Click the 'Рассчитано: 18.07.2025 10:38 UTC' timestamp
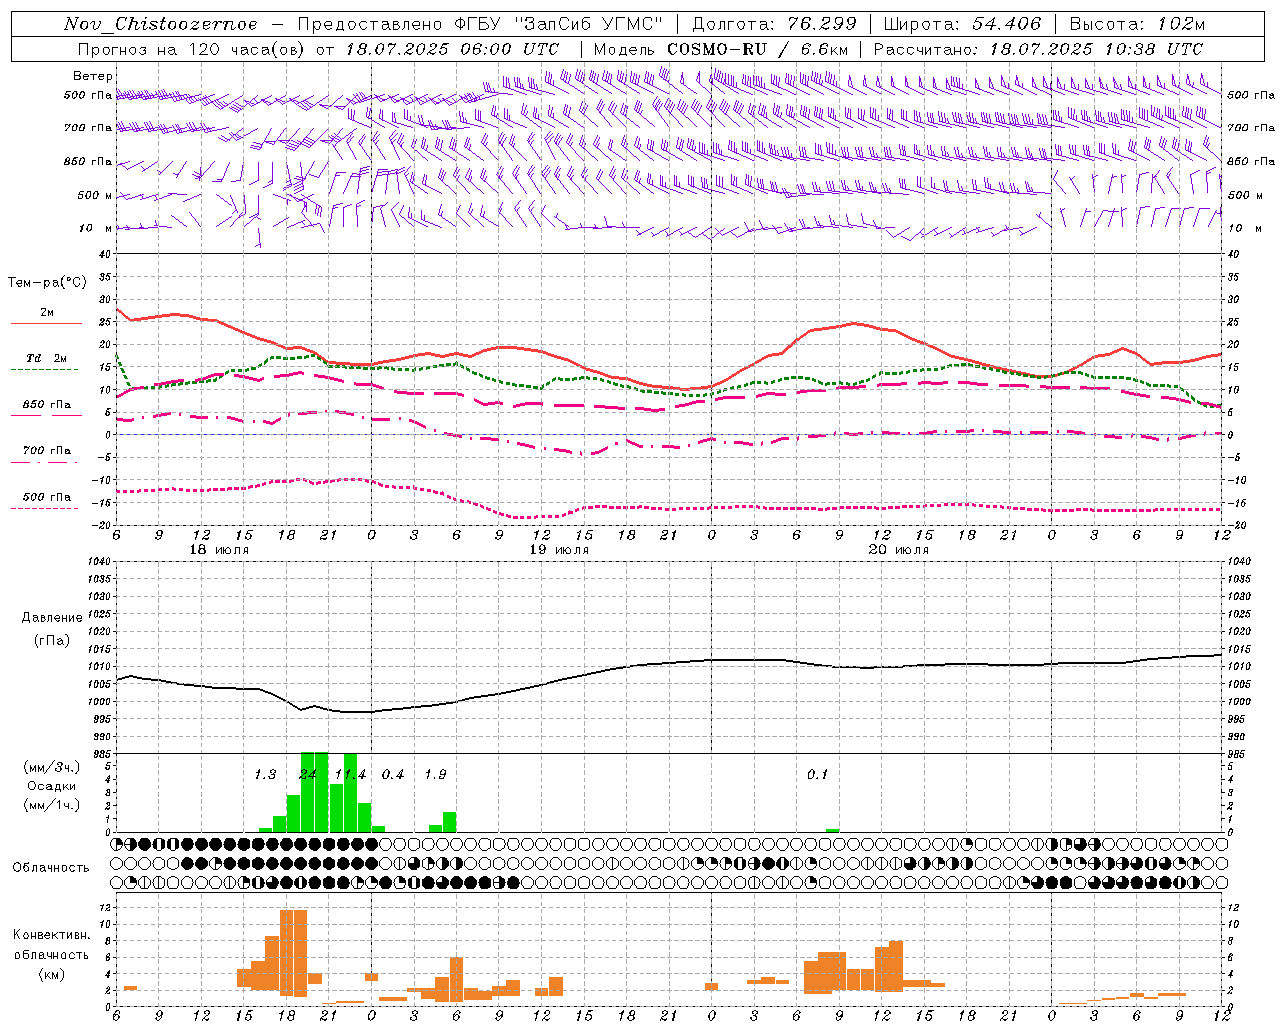The image size is (1280, 1024). (x=1038, y=49)
